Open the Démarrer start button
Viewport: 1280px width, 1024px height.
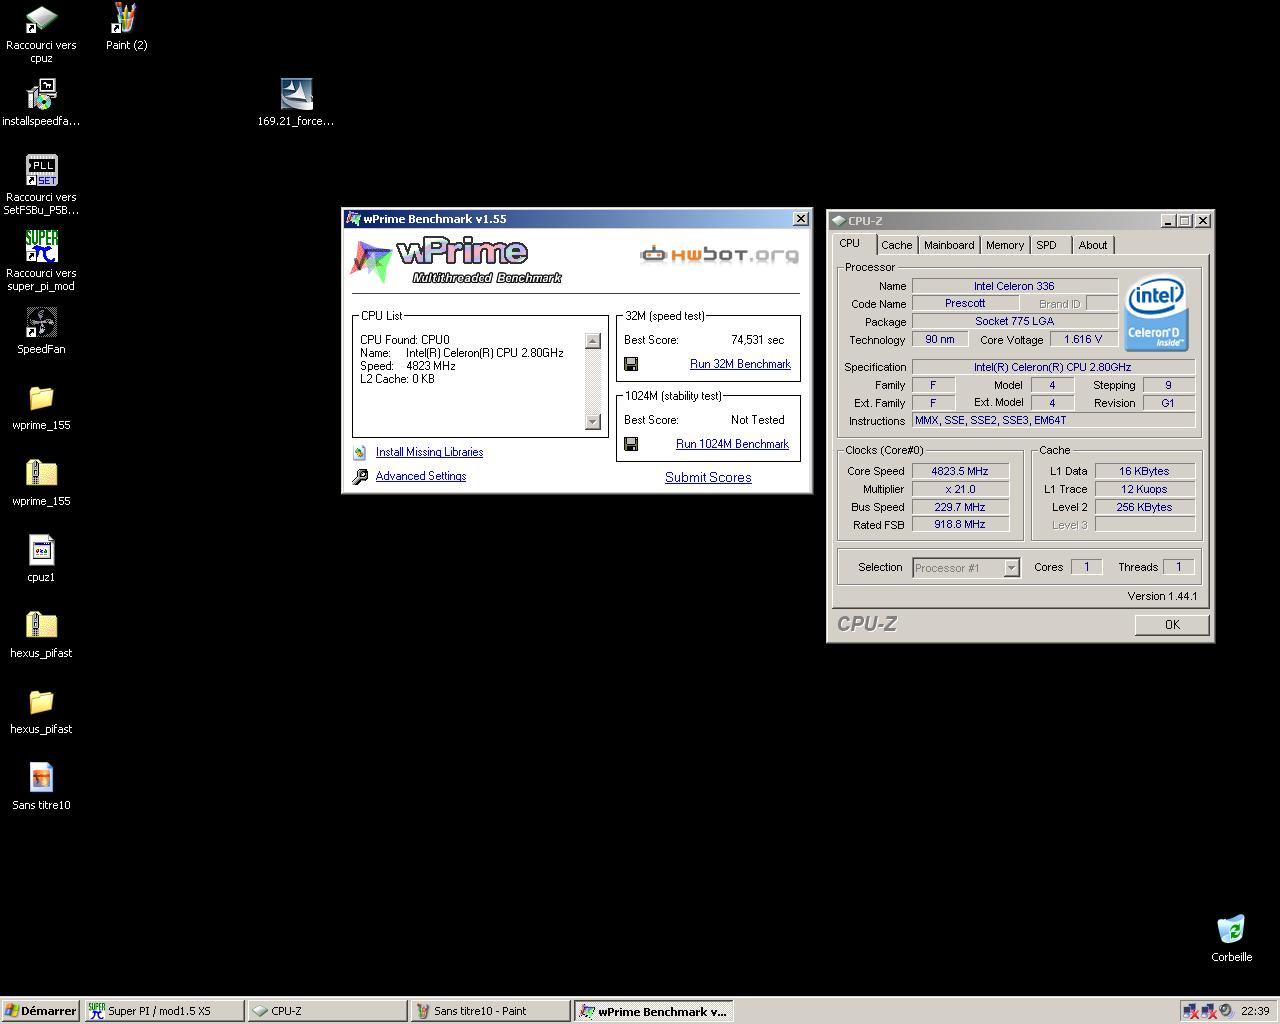[41, 1011]
